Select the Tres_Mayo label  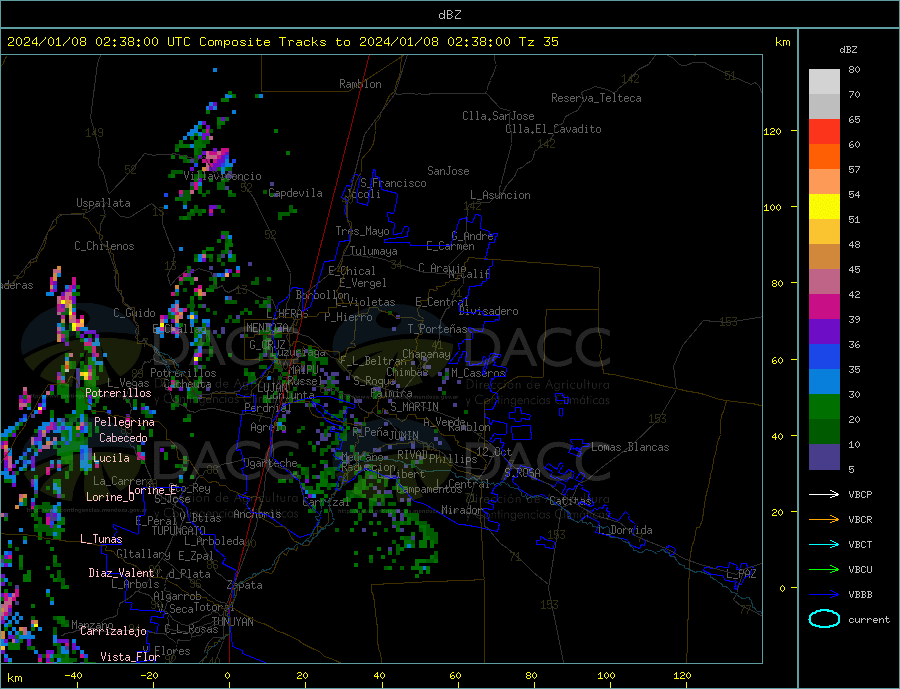click(x=362, y=231)
